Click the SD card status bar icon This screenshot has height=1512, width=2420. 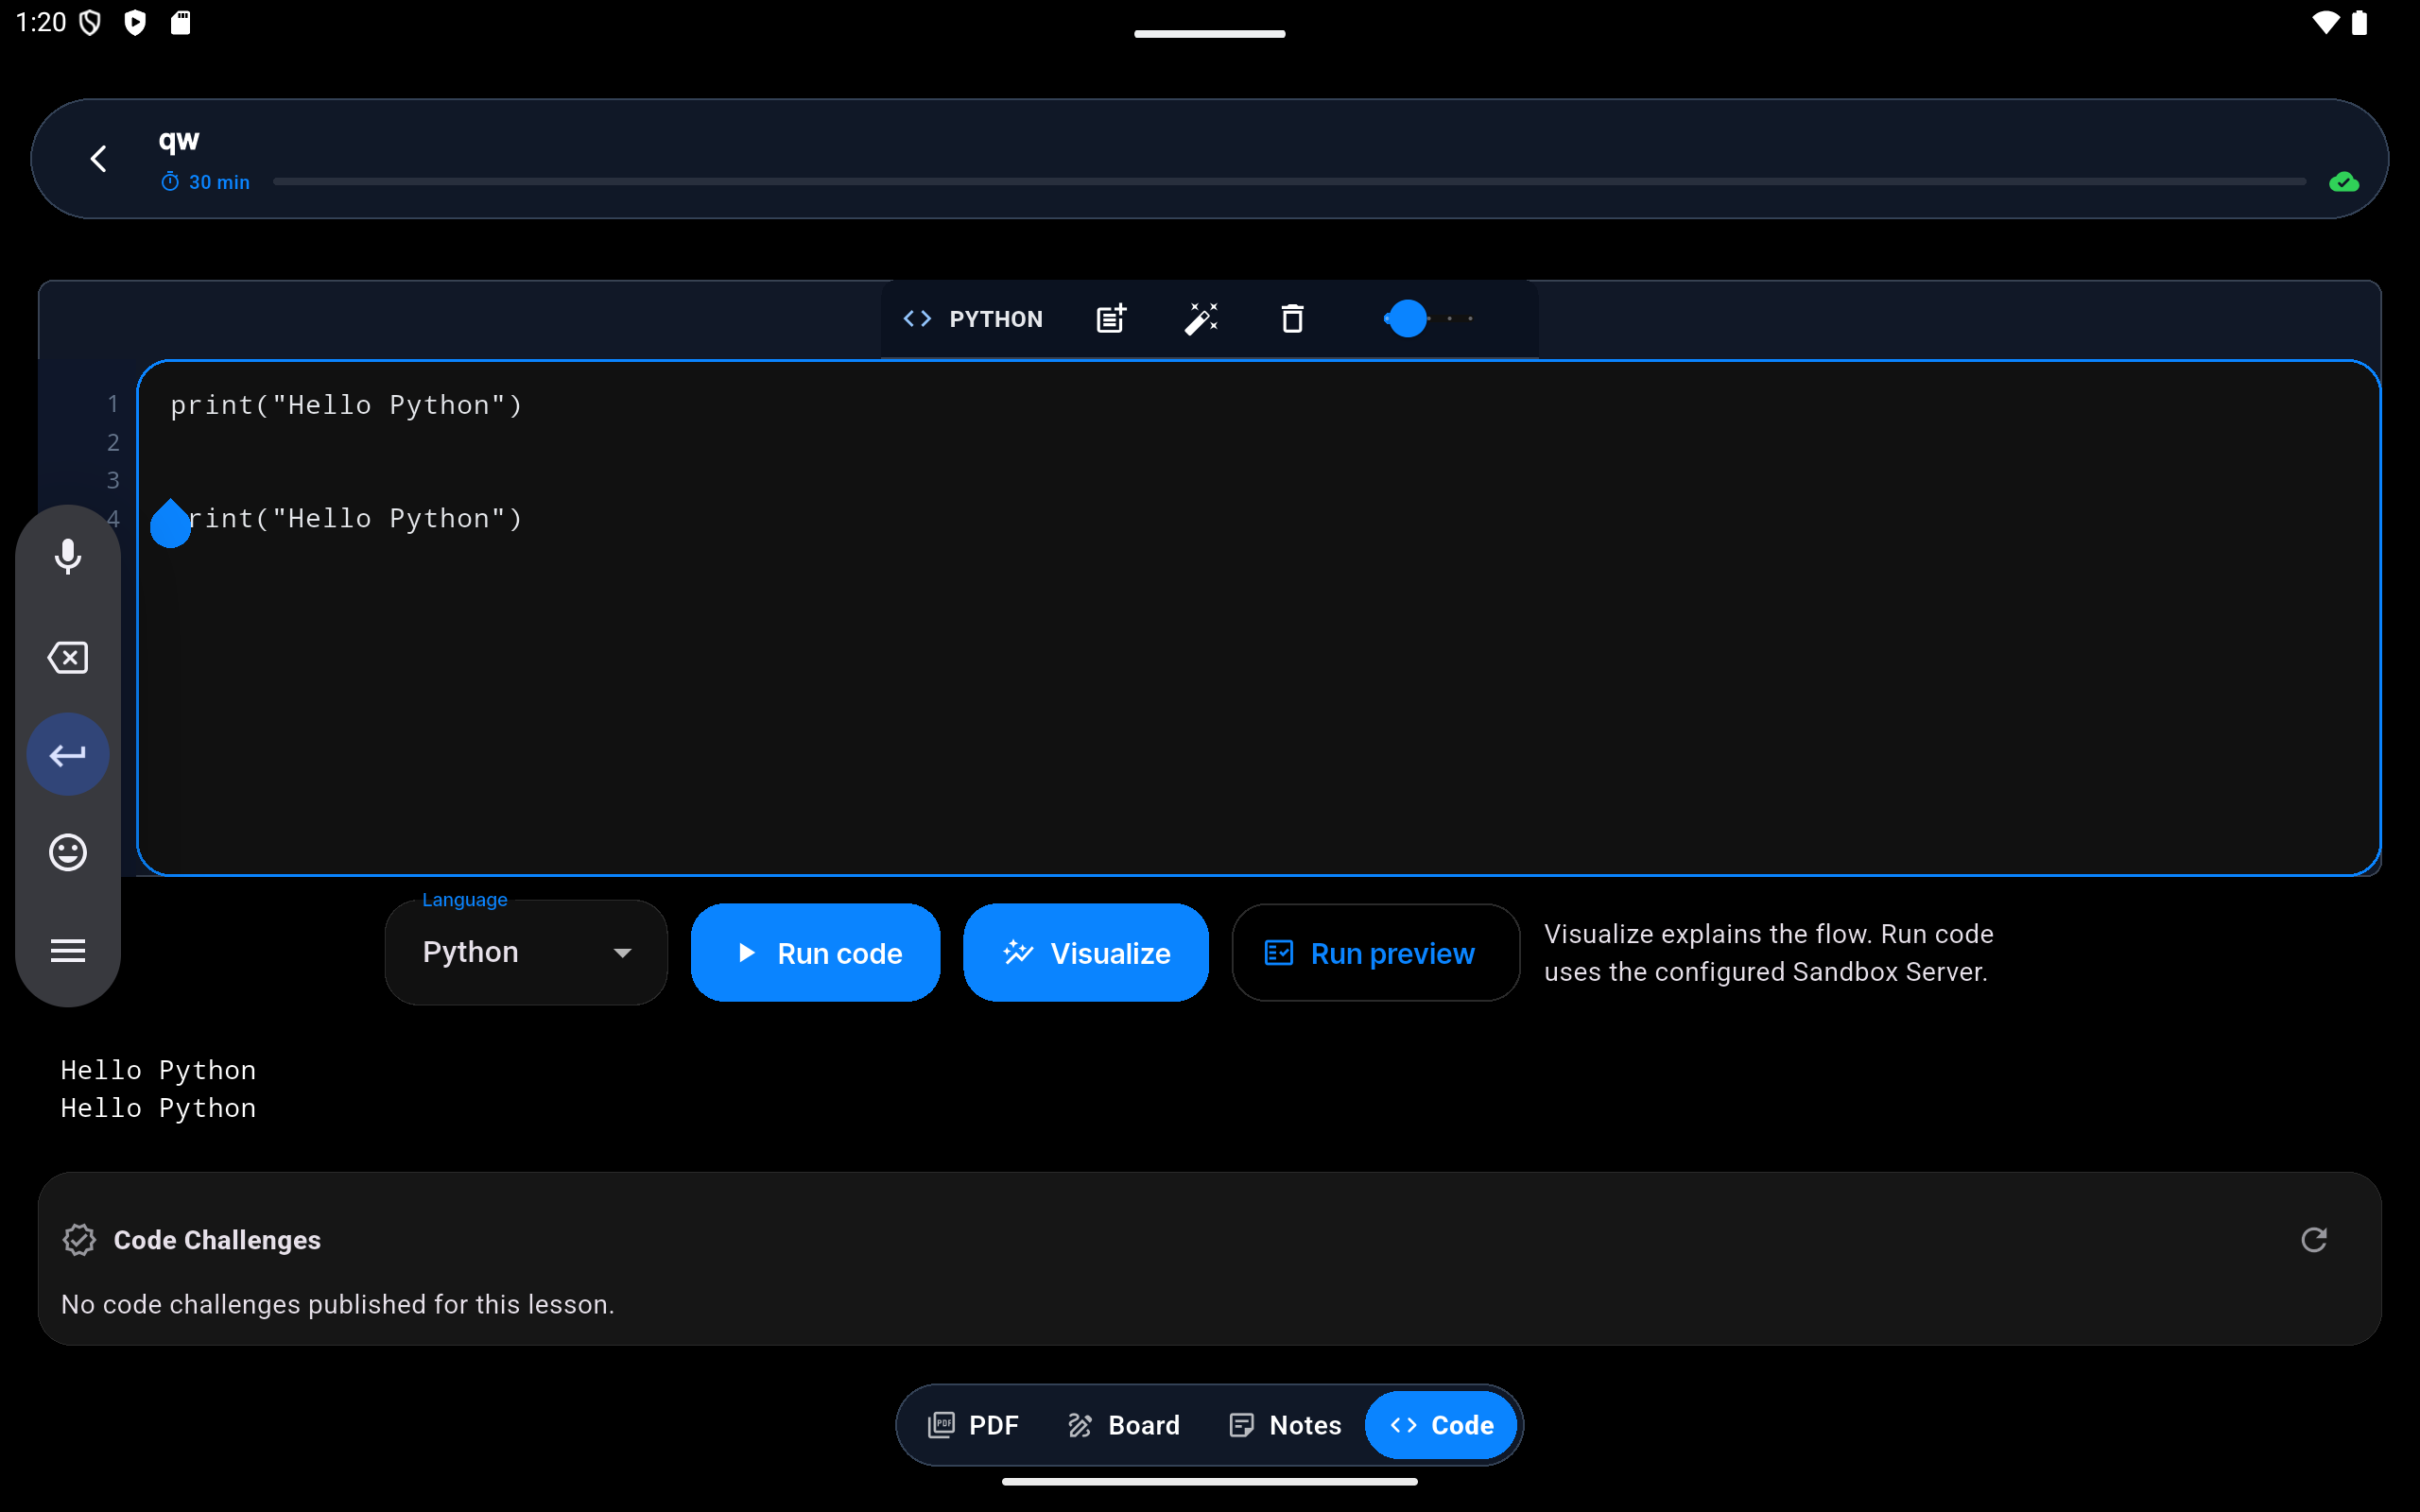pos(180,22)
